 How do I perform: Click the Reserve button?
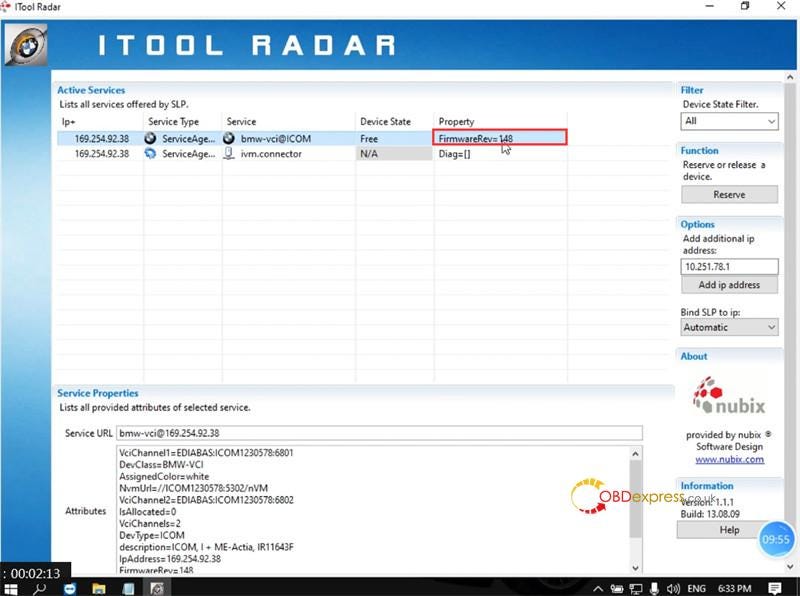click(x=729, y=194)
